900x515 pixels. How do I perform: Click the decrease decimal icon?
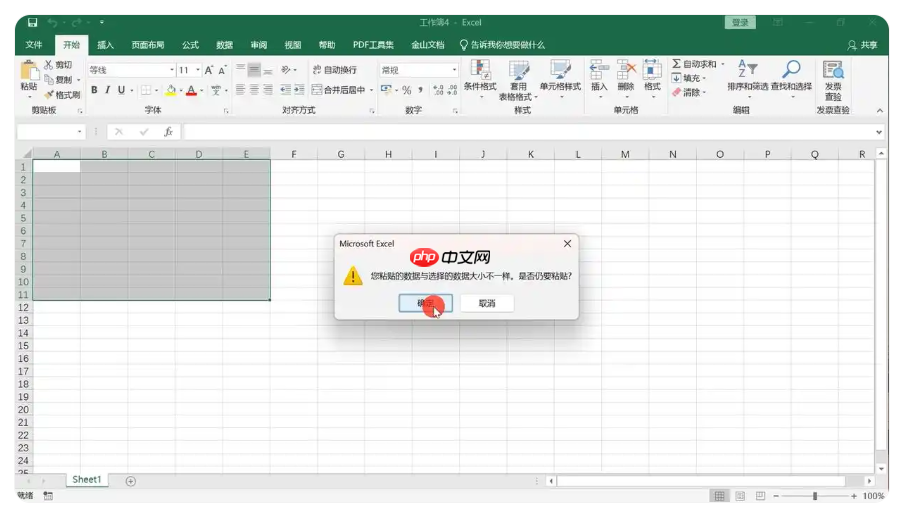tap(452, 90)
